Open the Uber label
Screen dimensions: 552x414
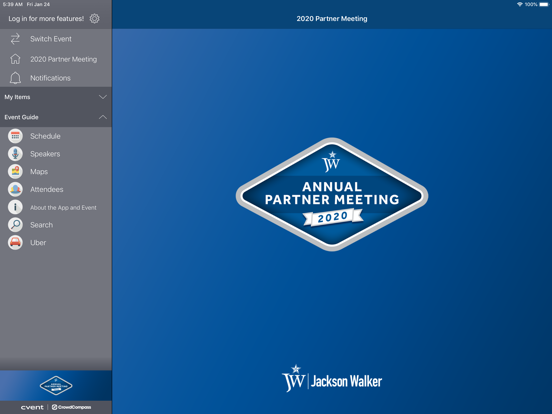(38, 243)
